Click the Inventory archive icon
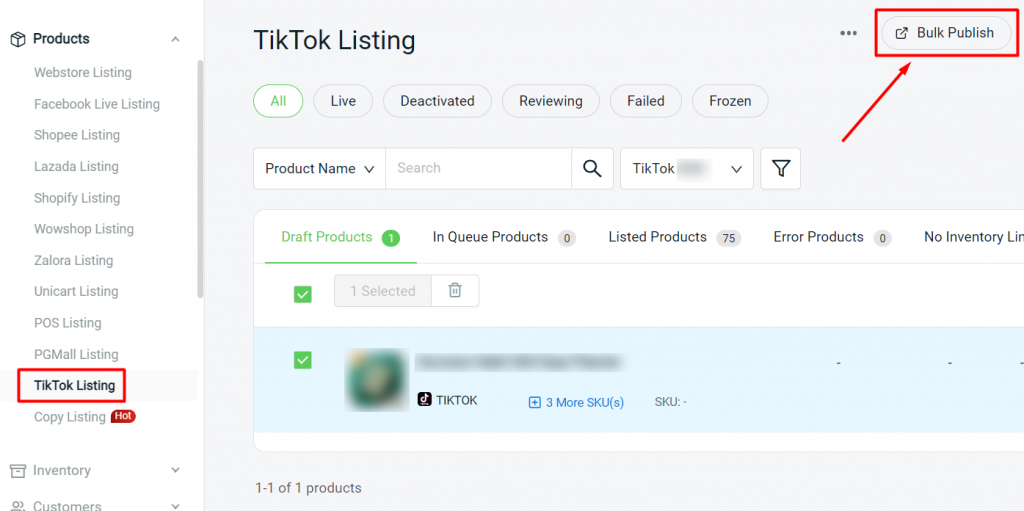Viewport: 1024px width, 511px height. pos(17,470)
